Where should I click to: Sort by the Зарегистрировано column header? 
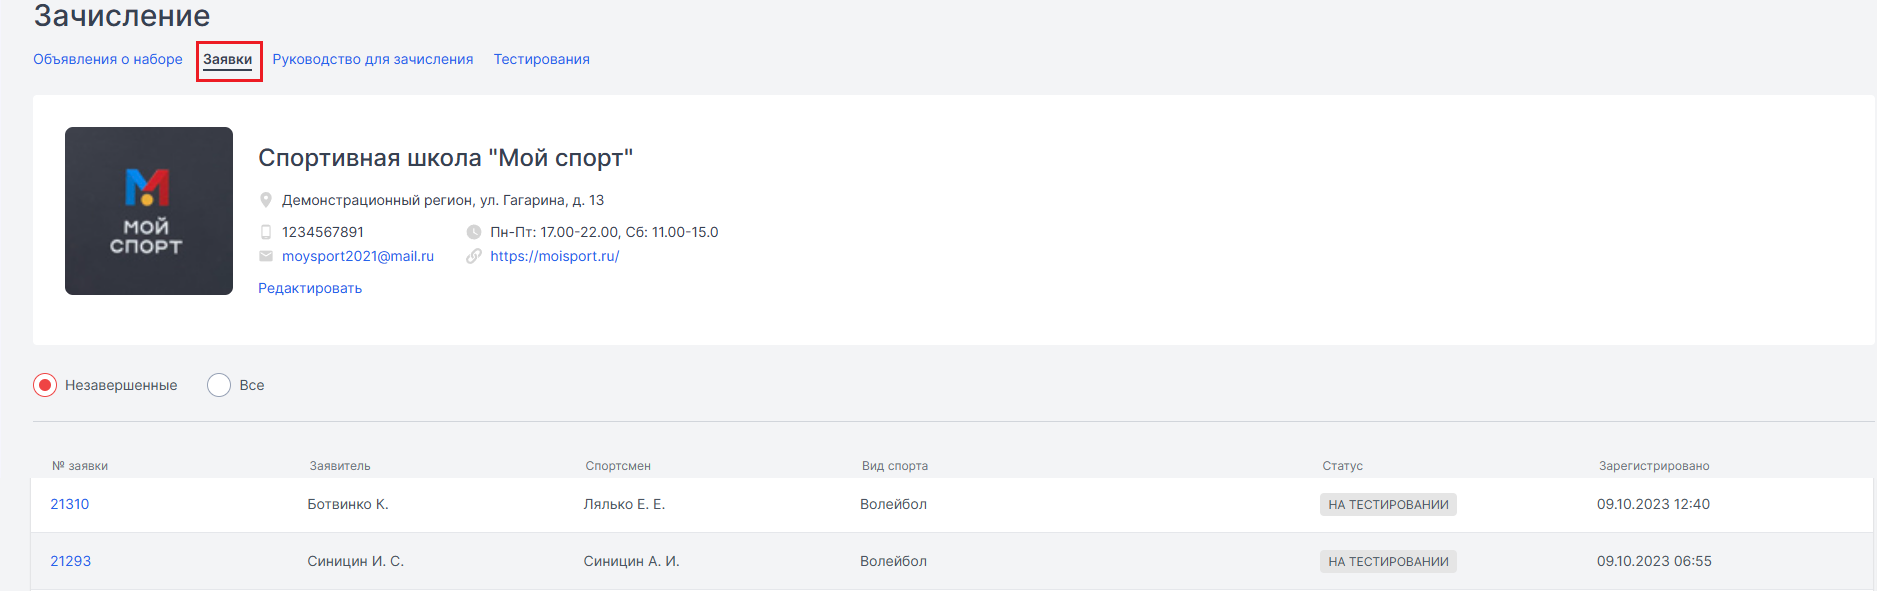click(1654, 466)
